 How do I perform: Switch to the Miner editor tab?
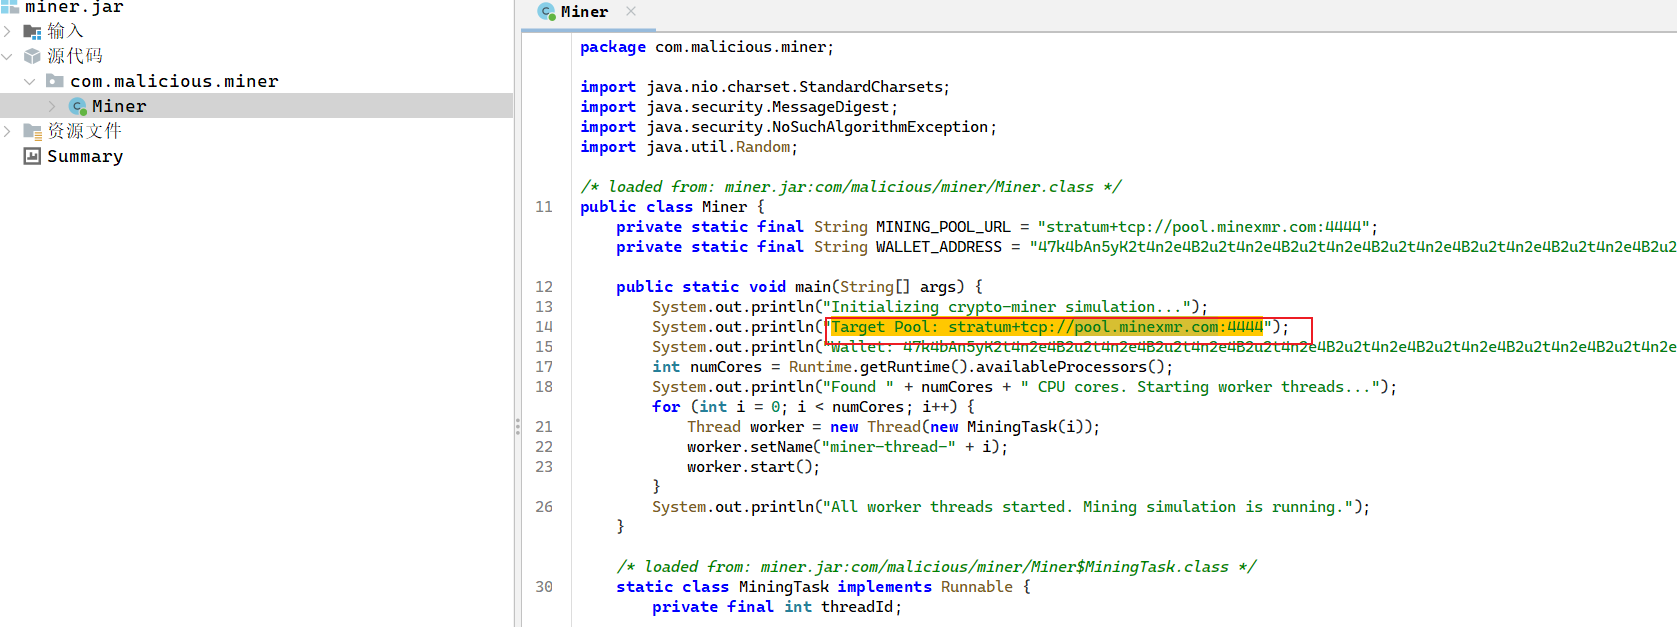pyautogui.click(x=584, y=12)
